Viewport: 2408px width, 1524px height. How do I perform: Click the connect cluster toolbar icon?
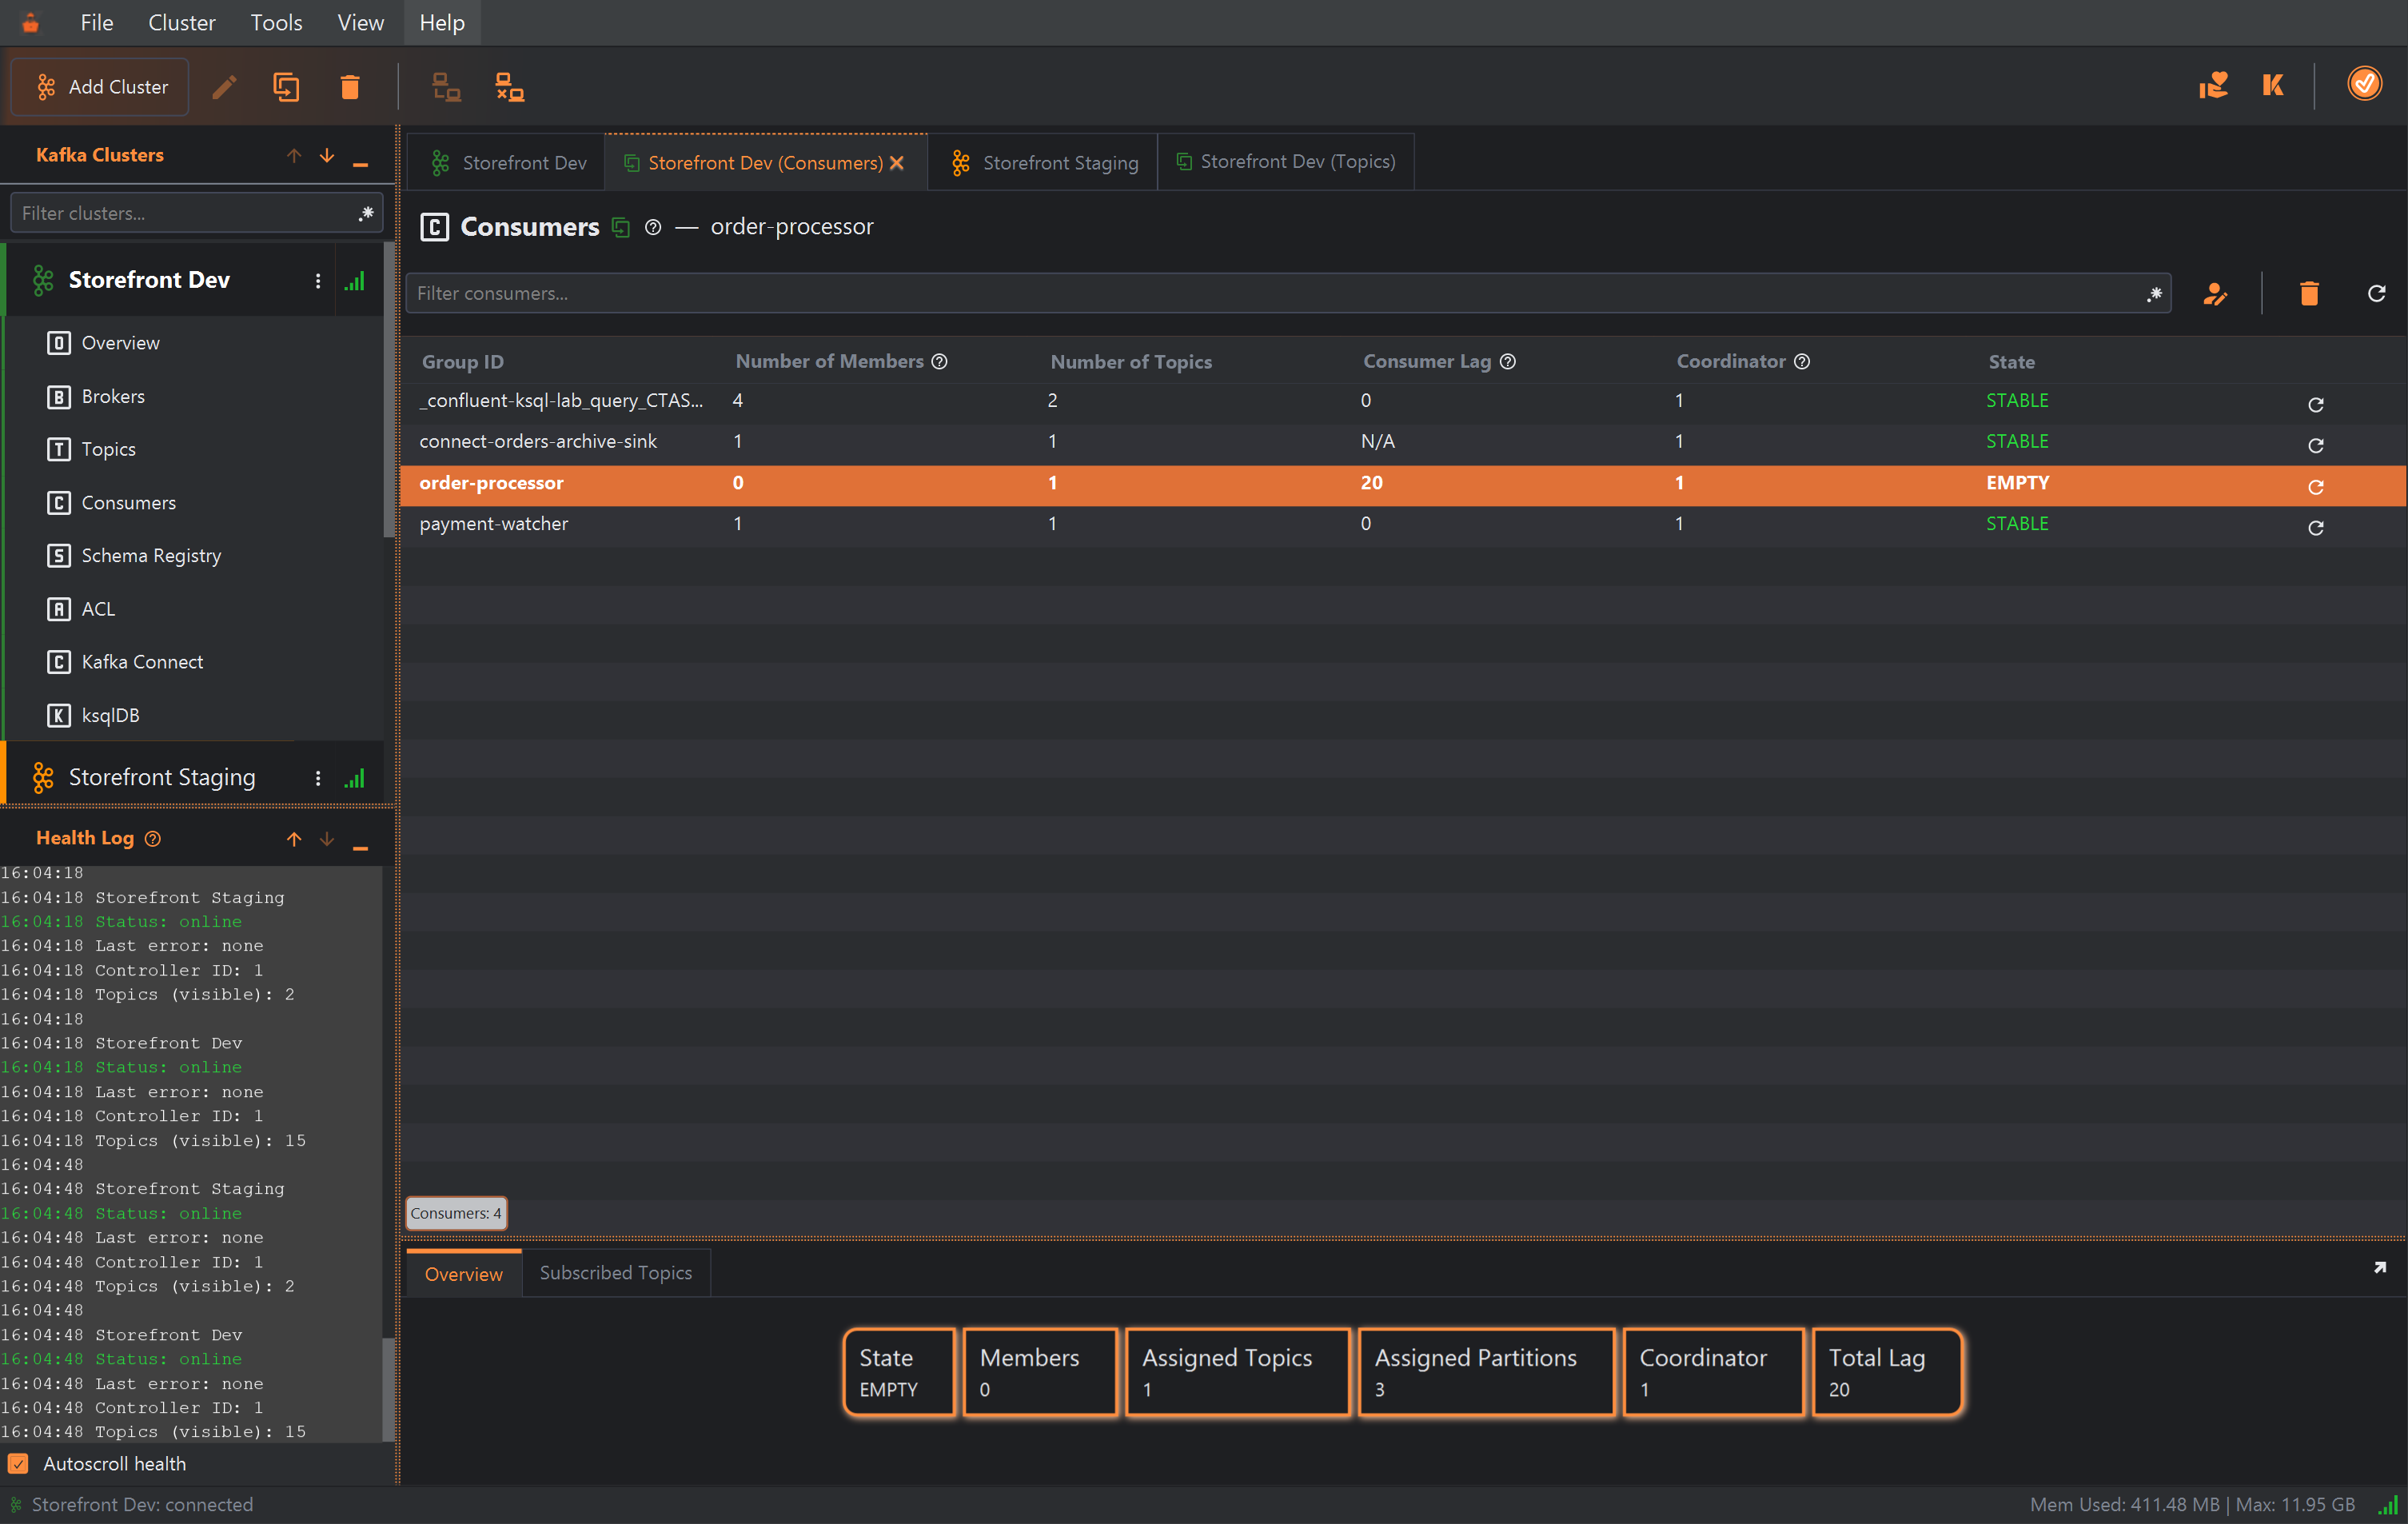(446, 87)
